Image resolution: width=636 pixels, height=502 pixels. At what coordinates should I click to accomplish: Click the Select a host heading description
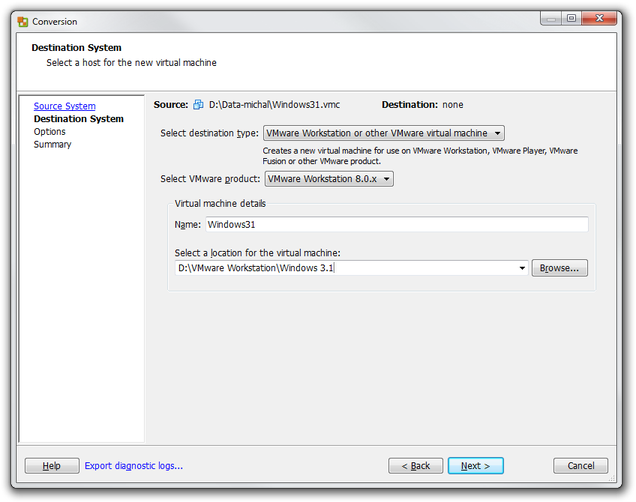coord(131,63)
